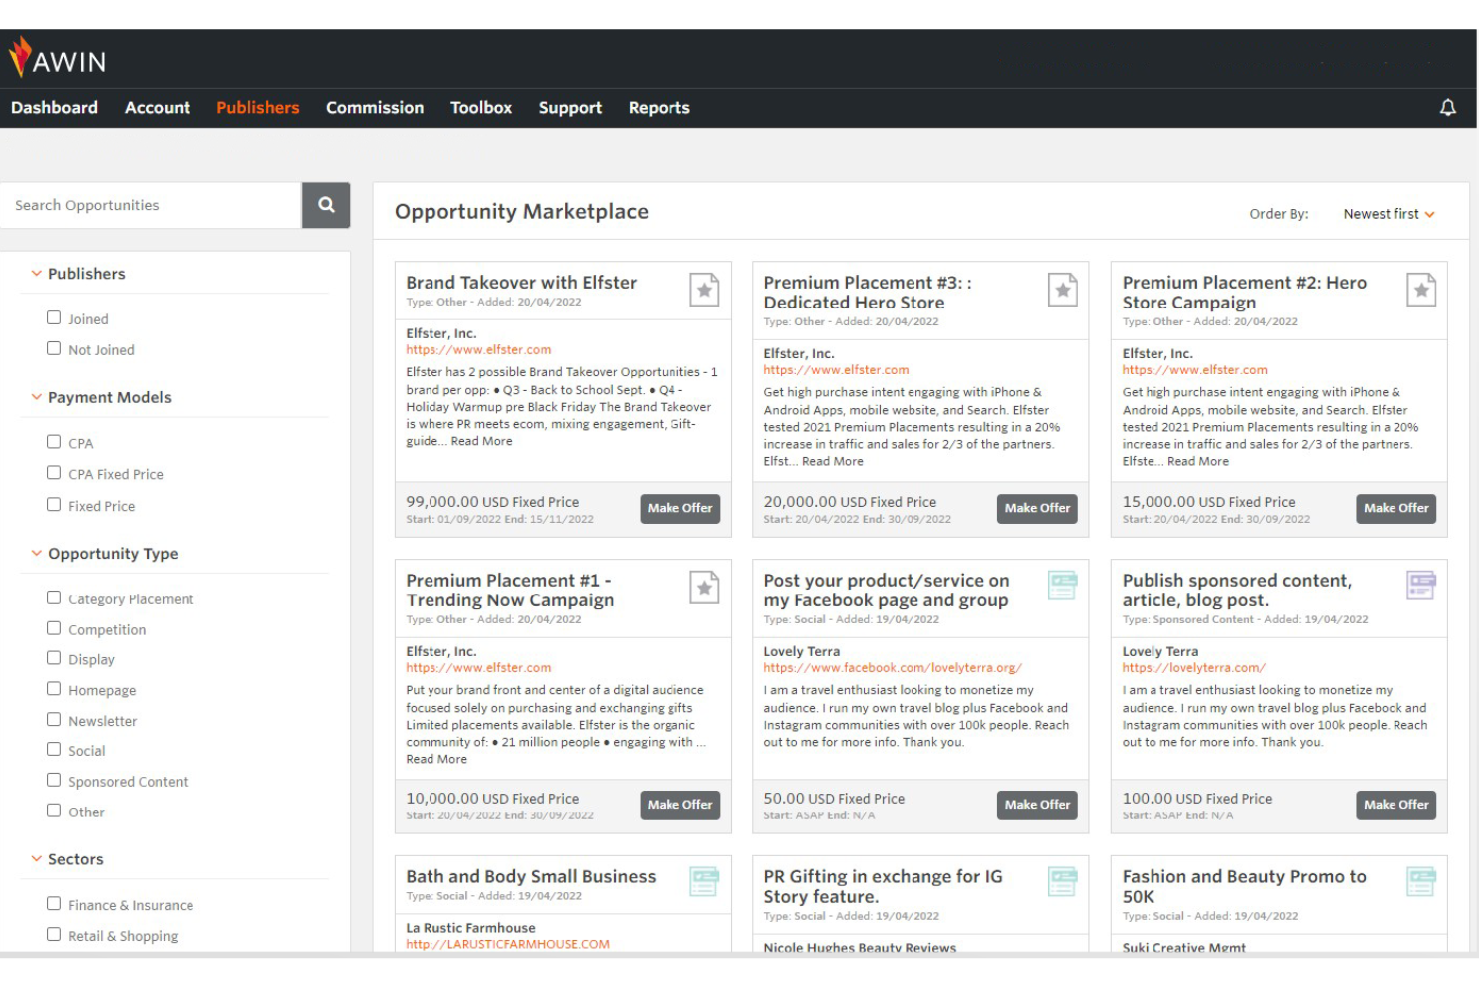The image size is (1480, 987).
Task: Click star icon on Premium Placement #2 card
Action: (1421, 290)
